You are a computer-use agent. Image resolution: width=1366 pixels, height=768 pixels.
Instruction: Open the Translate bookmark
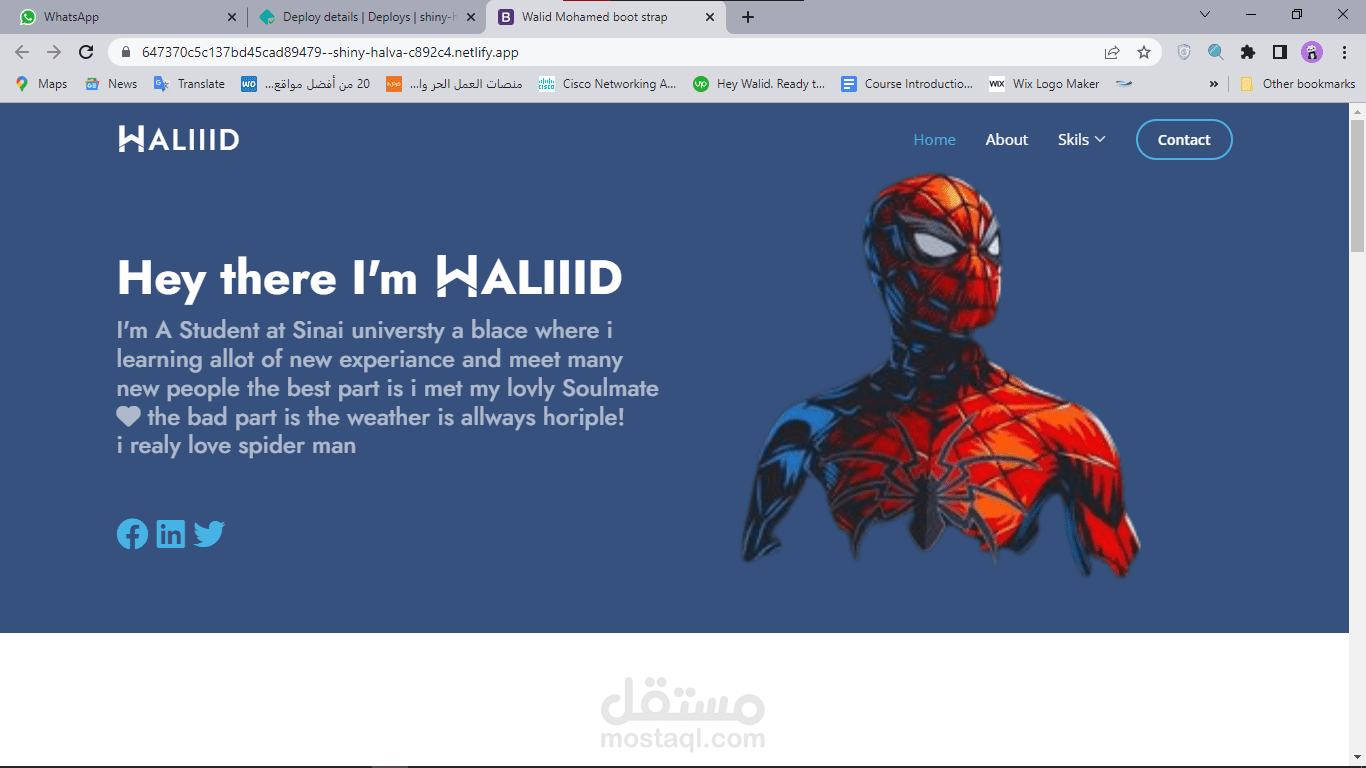click(x=189, y=84)
